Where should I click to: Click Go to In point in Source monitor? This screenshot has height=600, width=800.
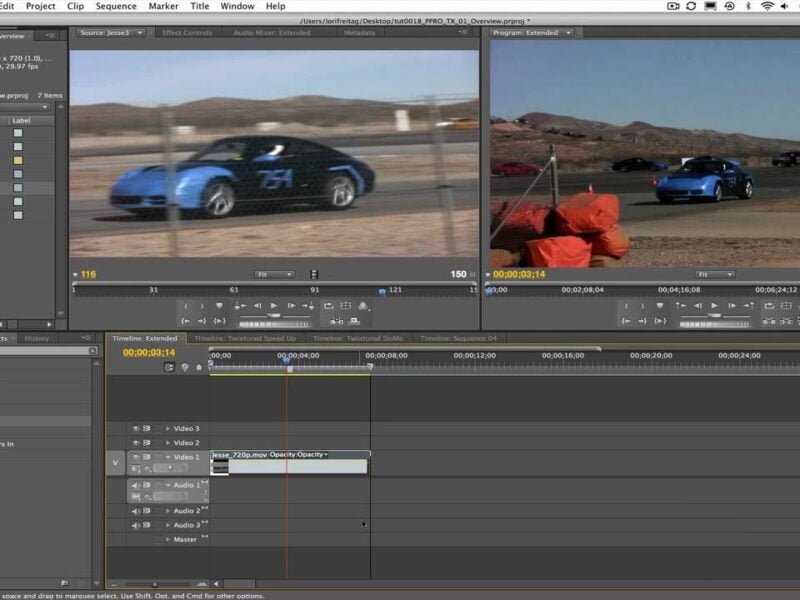pos(185,321)
